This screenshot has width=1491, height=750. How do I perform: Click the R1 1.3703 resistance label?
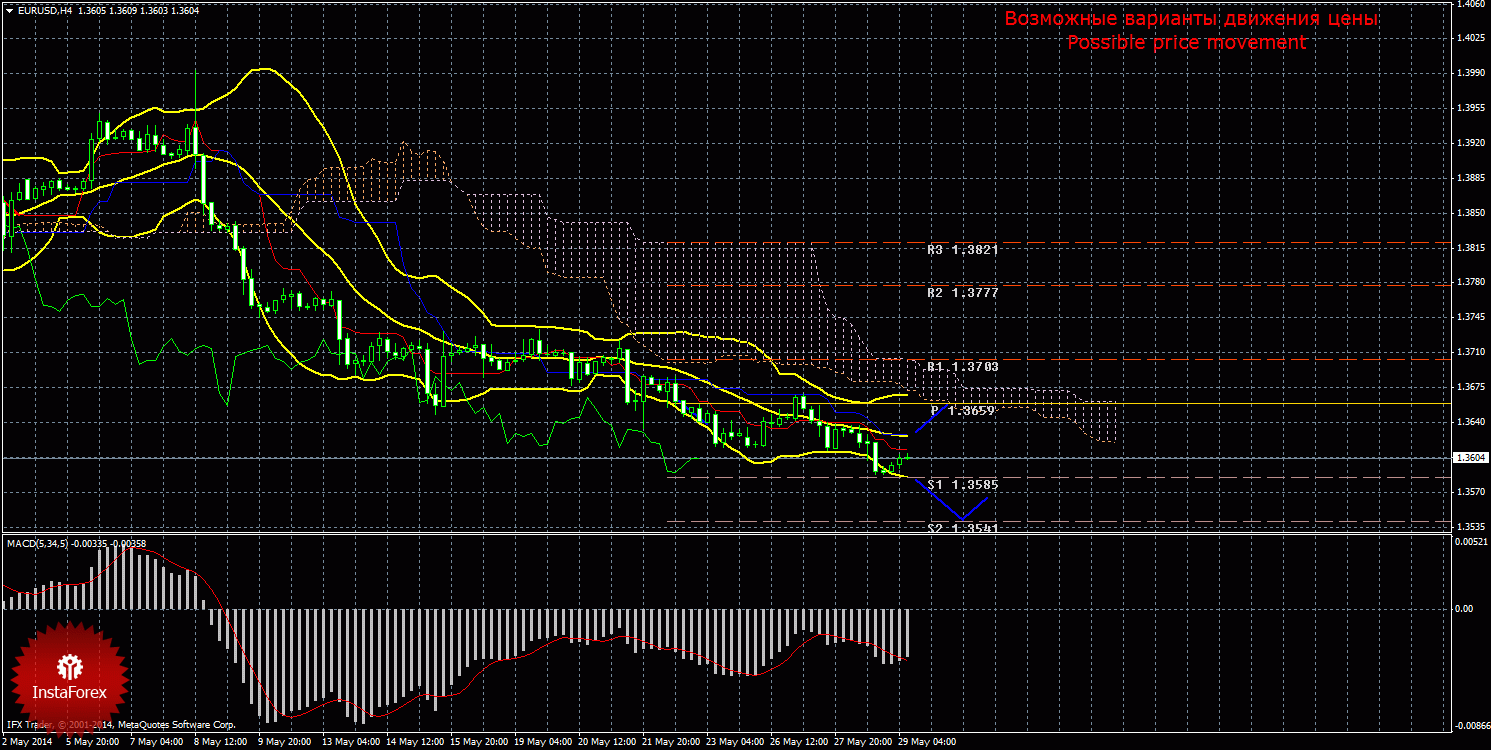point(962,368)
